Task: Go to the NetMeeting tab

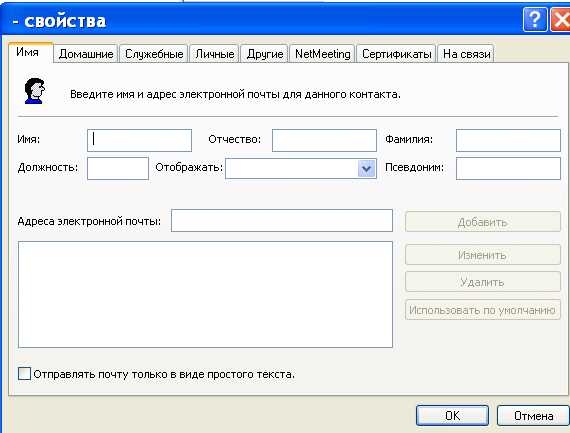Action: 322,54
